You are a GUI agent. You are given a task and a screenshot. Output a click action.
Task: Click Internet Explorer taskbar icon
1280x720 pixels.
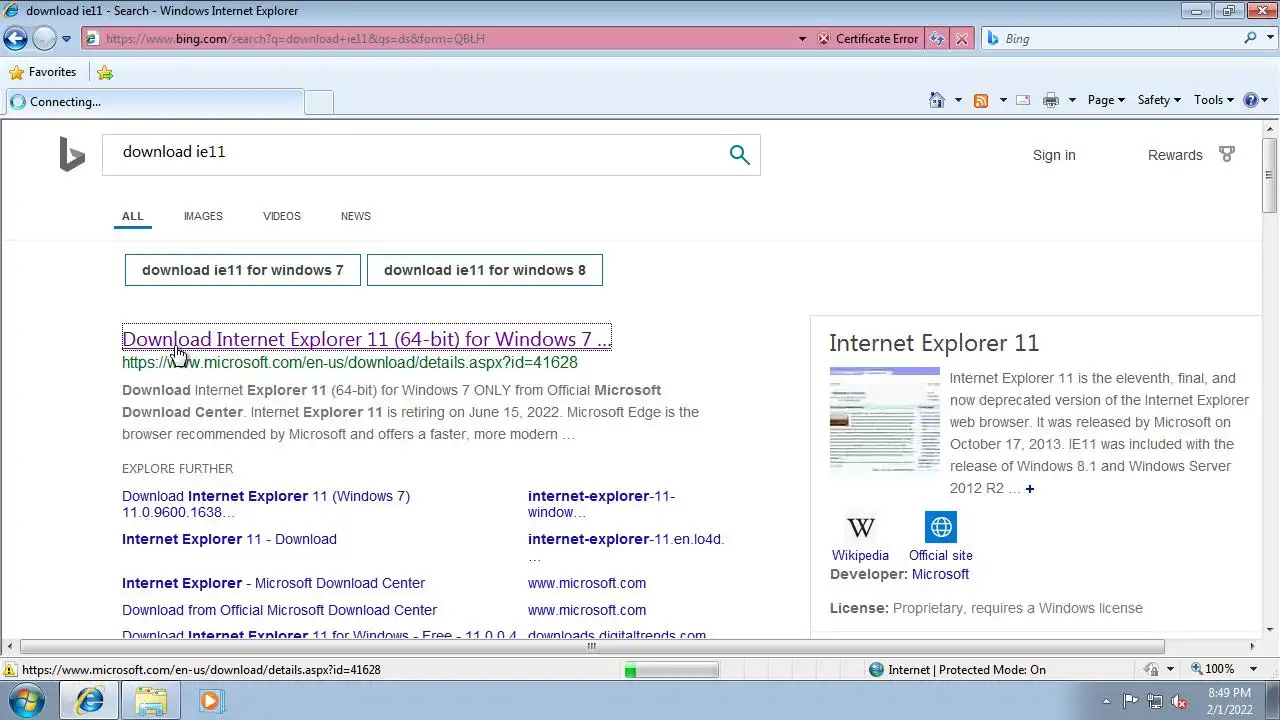point(89,701)
